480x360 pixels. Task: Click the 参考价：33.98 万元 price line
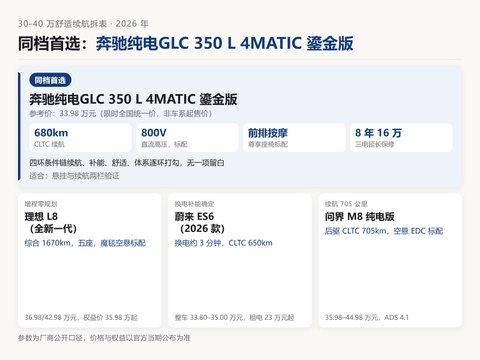(120, 114)
